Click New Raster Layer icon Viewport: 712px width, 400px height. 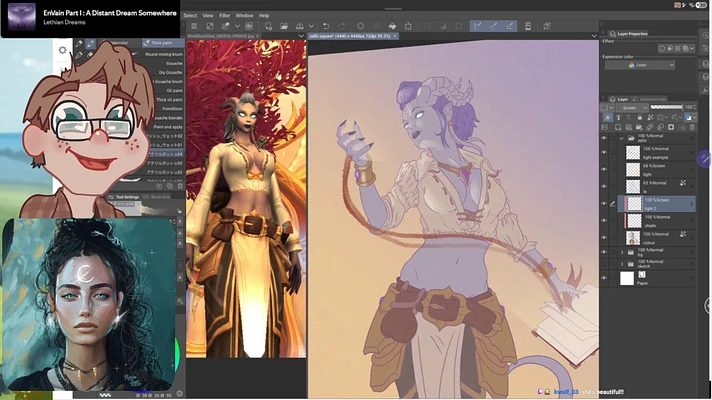click(618, 128)
